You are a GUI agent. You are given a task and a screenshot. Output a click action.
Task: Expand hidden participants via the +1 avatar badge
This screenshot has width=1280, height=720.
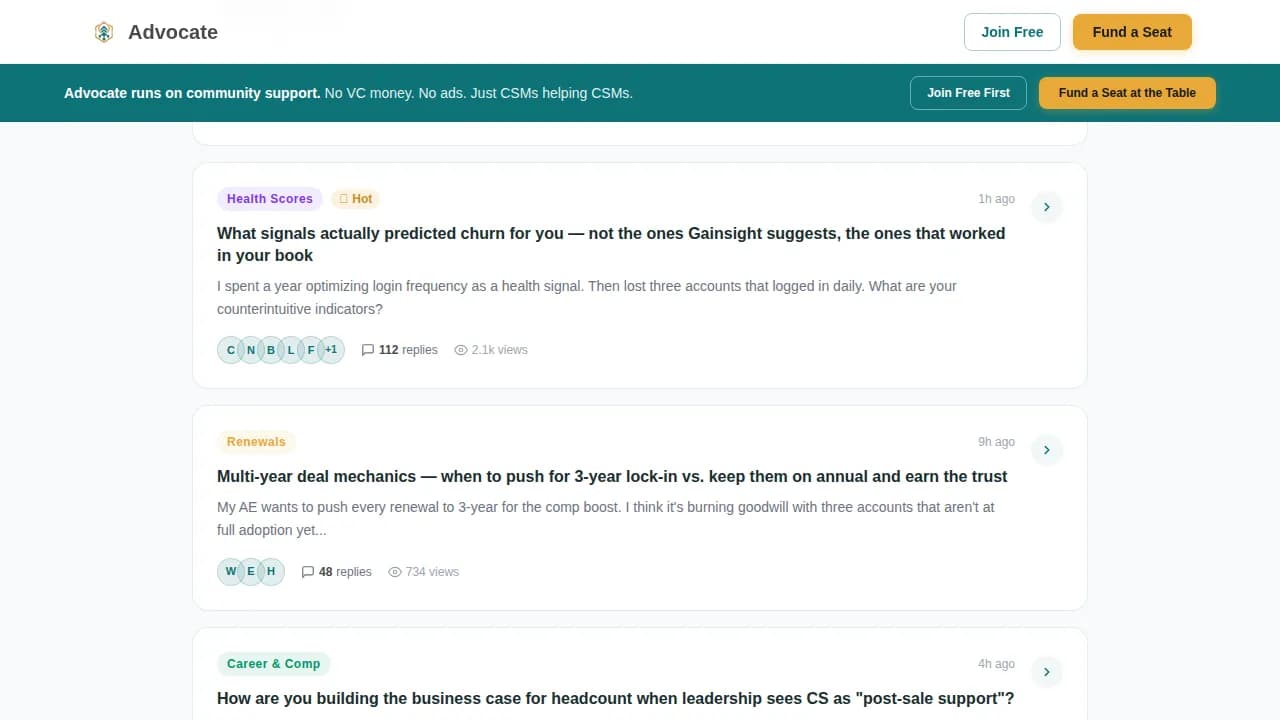click(331, 350)
